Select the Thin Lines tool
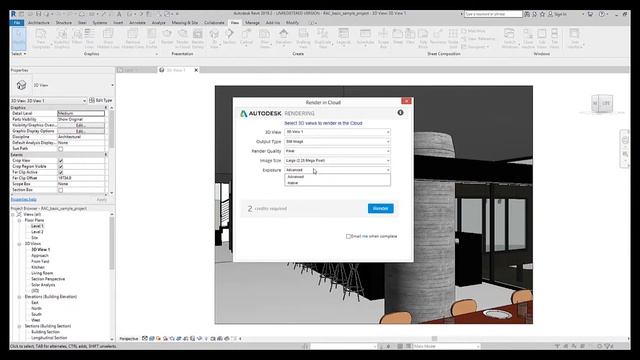Viewport: 640px width, 360px height. pyautogui.click(x=89, y=38)
